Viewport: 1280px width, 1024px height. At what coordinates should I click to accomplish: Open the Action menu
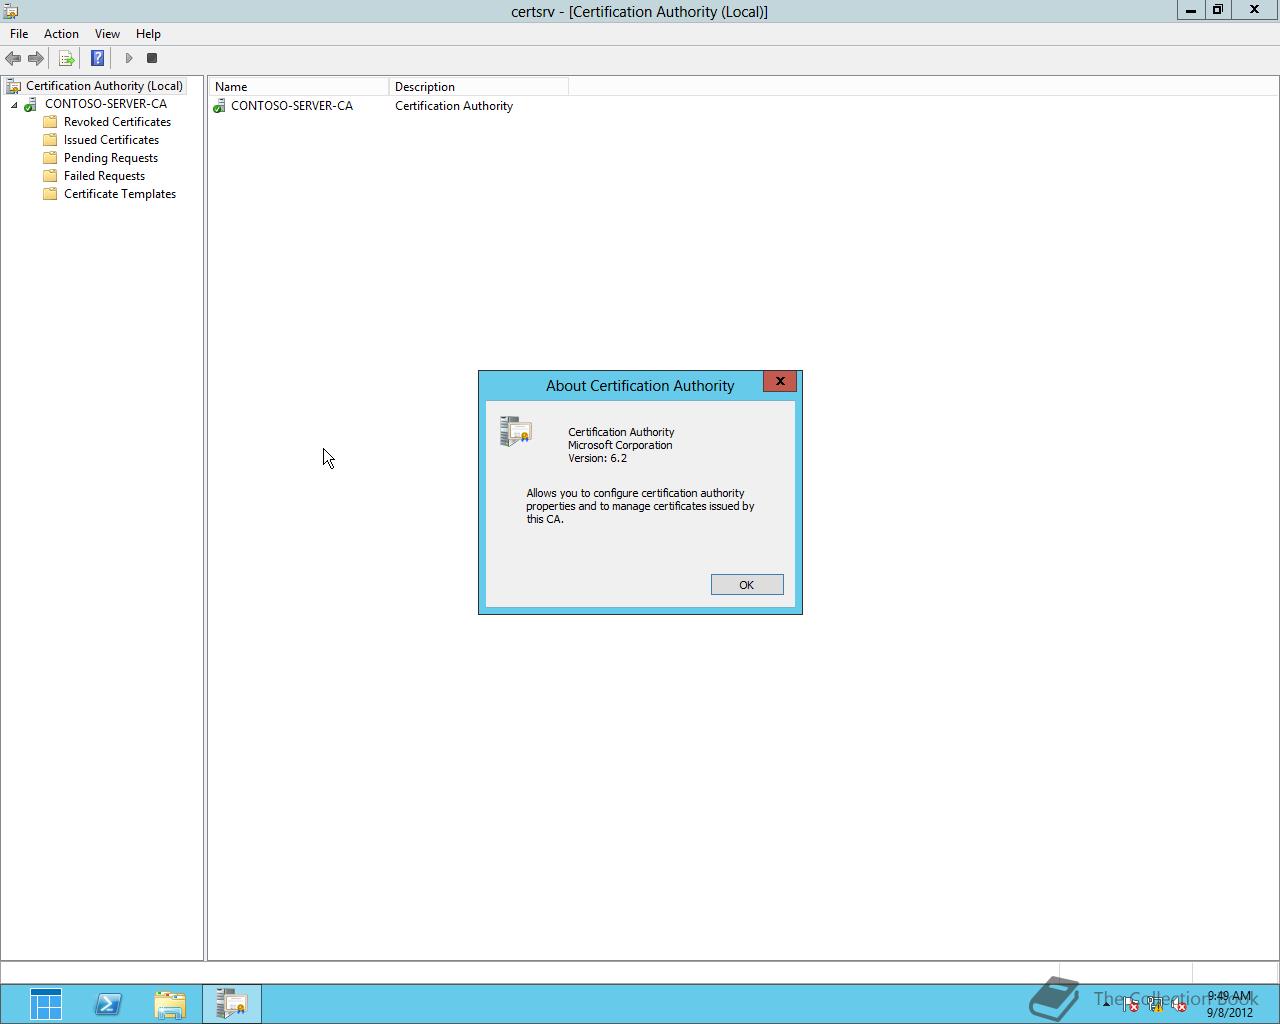click(x=61, y=34)
